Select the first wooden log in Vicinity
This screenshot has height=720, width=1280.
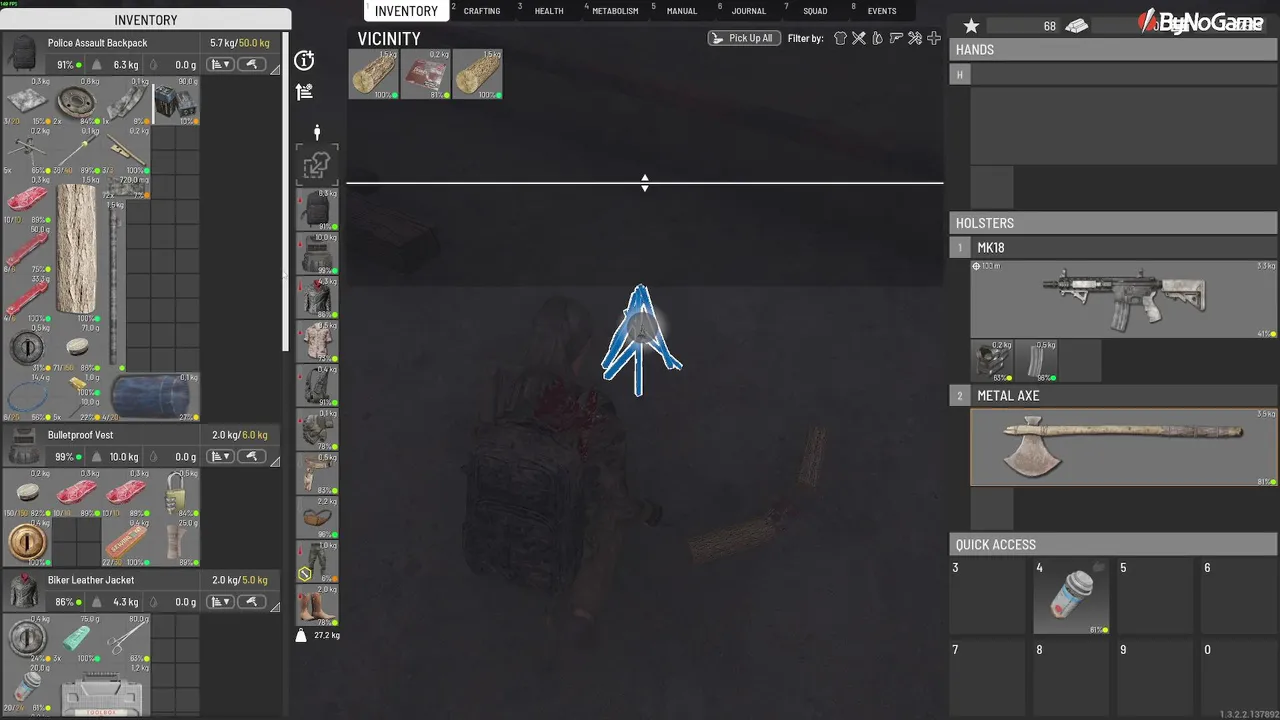coord(373,74)
